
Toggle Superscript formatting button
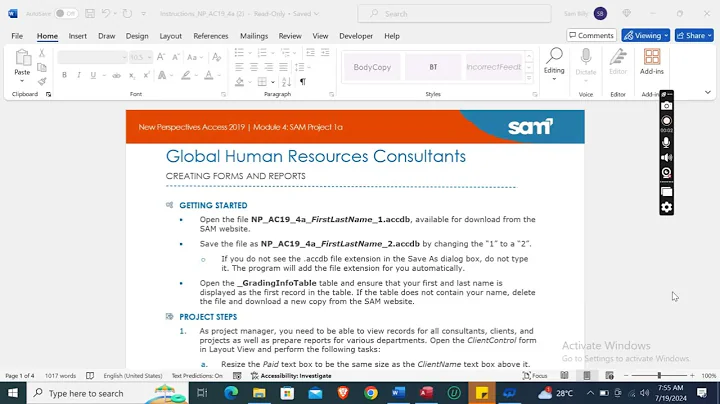[x=146, y=75]
